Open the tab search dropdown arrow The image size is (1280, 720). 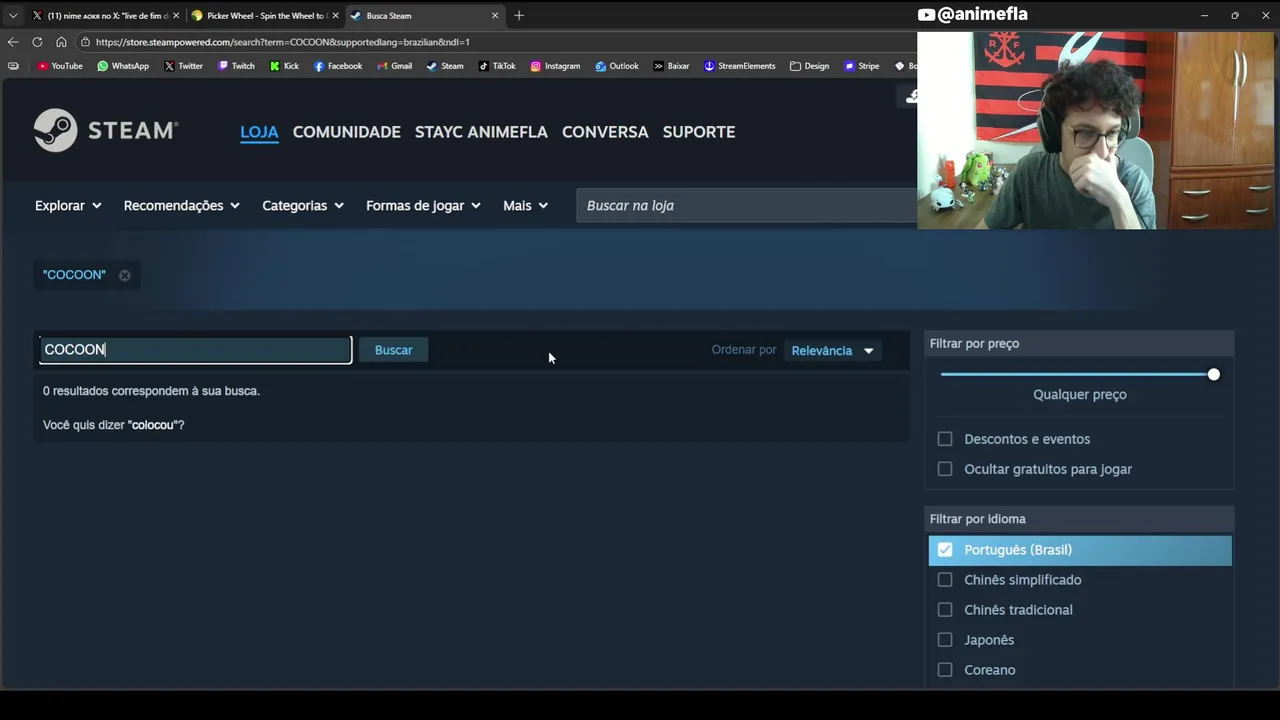point(13,15)
